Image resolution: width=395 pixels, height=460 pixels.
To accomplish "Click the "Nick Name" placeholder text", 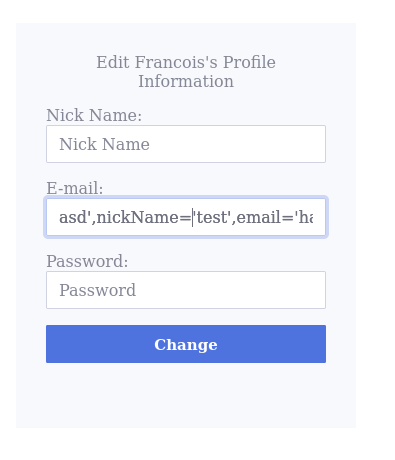I will pos(104,144).
